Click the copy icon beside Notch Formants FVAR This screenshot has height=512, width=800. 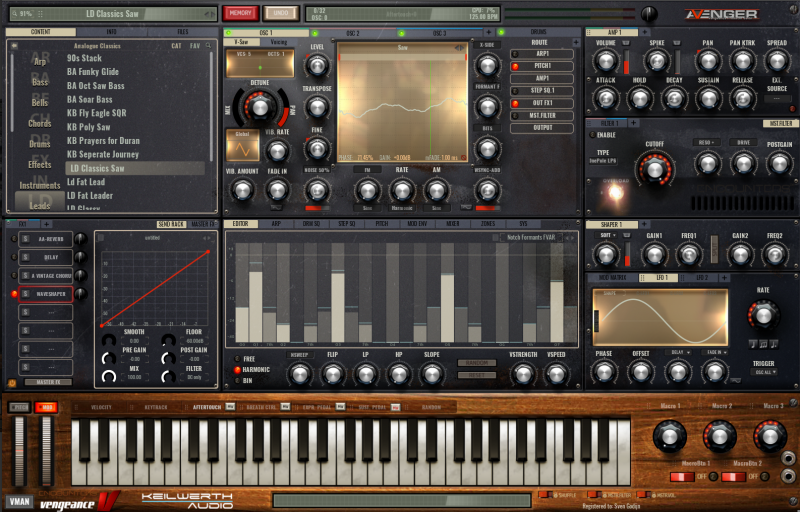point(495,238)
